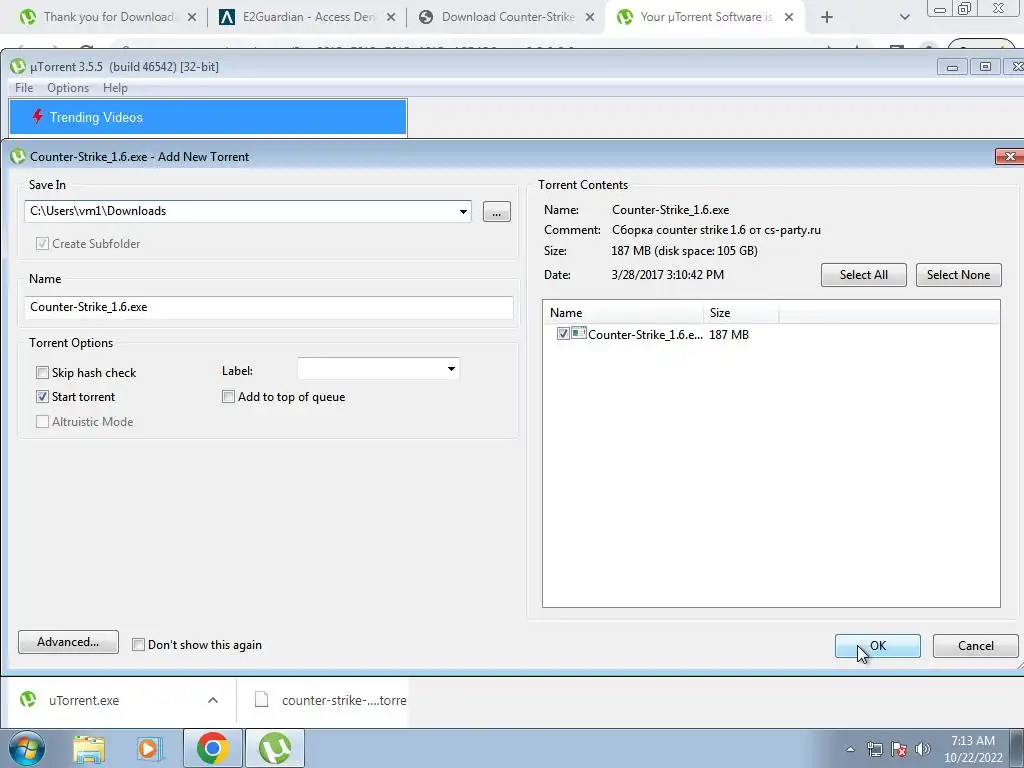Image resolution: width=1024 pixels, height=768 pixels.
Task: Click Chrome icon in taskbar
Action: point(212,748)
